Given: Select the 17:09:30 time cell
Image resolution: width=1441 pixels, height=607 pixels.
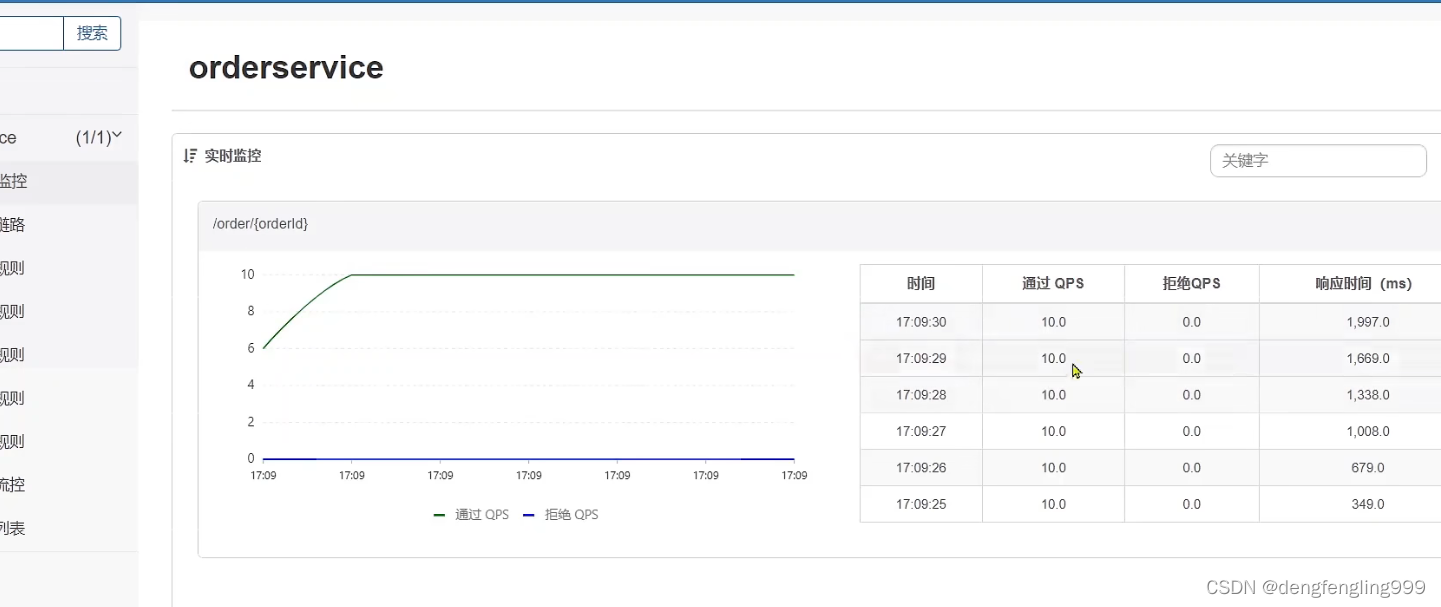Looking at the screenshot, I should pos(920,322).
